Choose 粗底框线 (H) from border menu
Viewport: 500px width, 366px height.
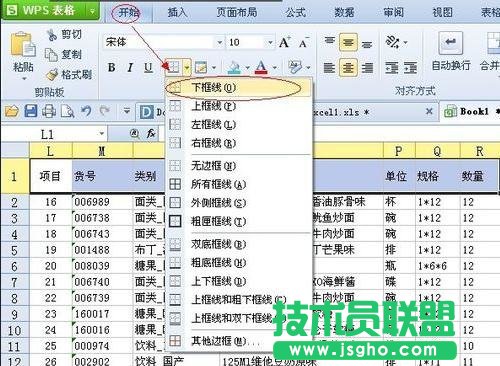pos(239,263)
